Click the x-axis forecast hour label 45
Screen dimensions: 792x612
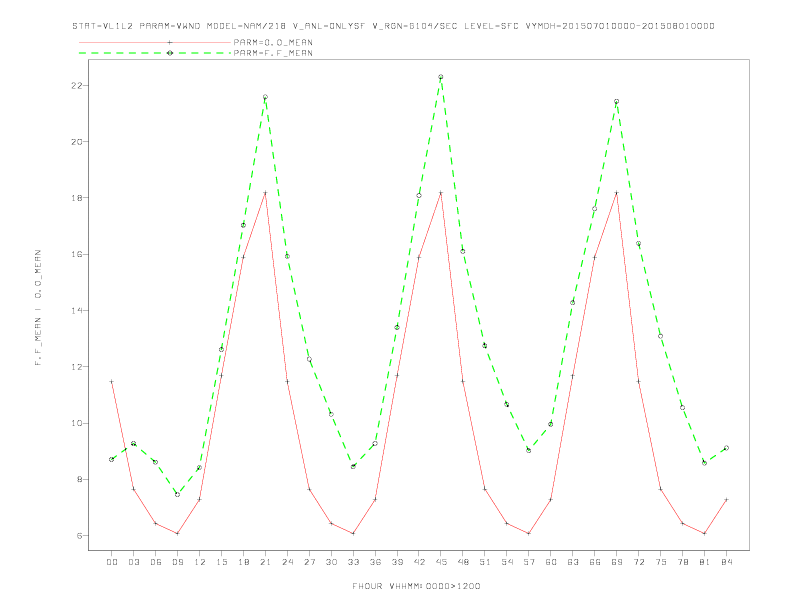441,562
